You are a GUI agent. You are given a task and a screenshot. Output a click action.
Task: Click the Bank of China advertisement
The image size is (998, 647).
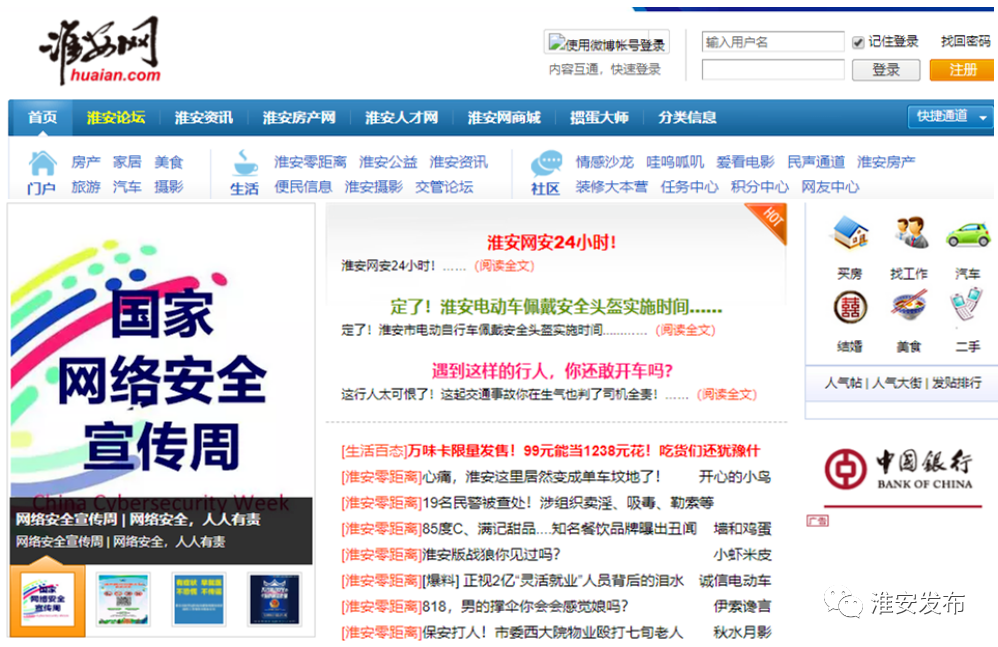click(x=900, y=469)
